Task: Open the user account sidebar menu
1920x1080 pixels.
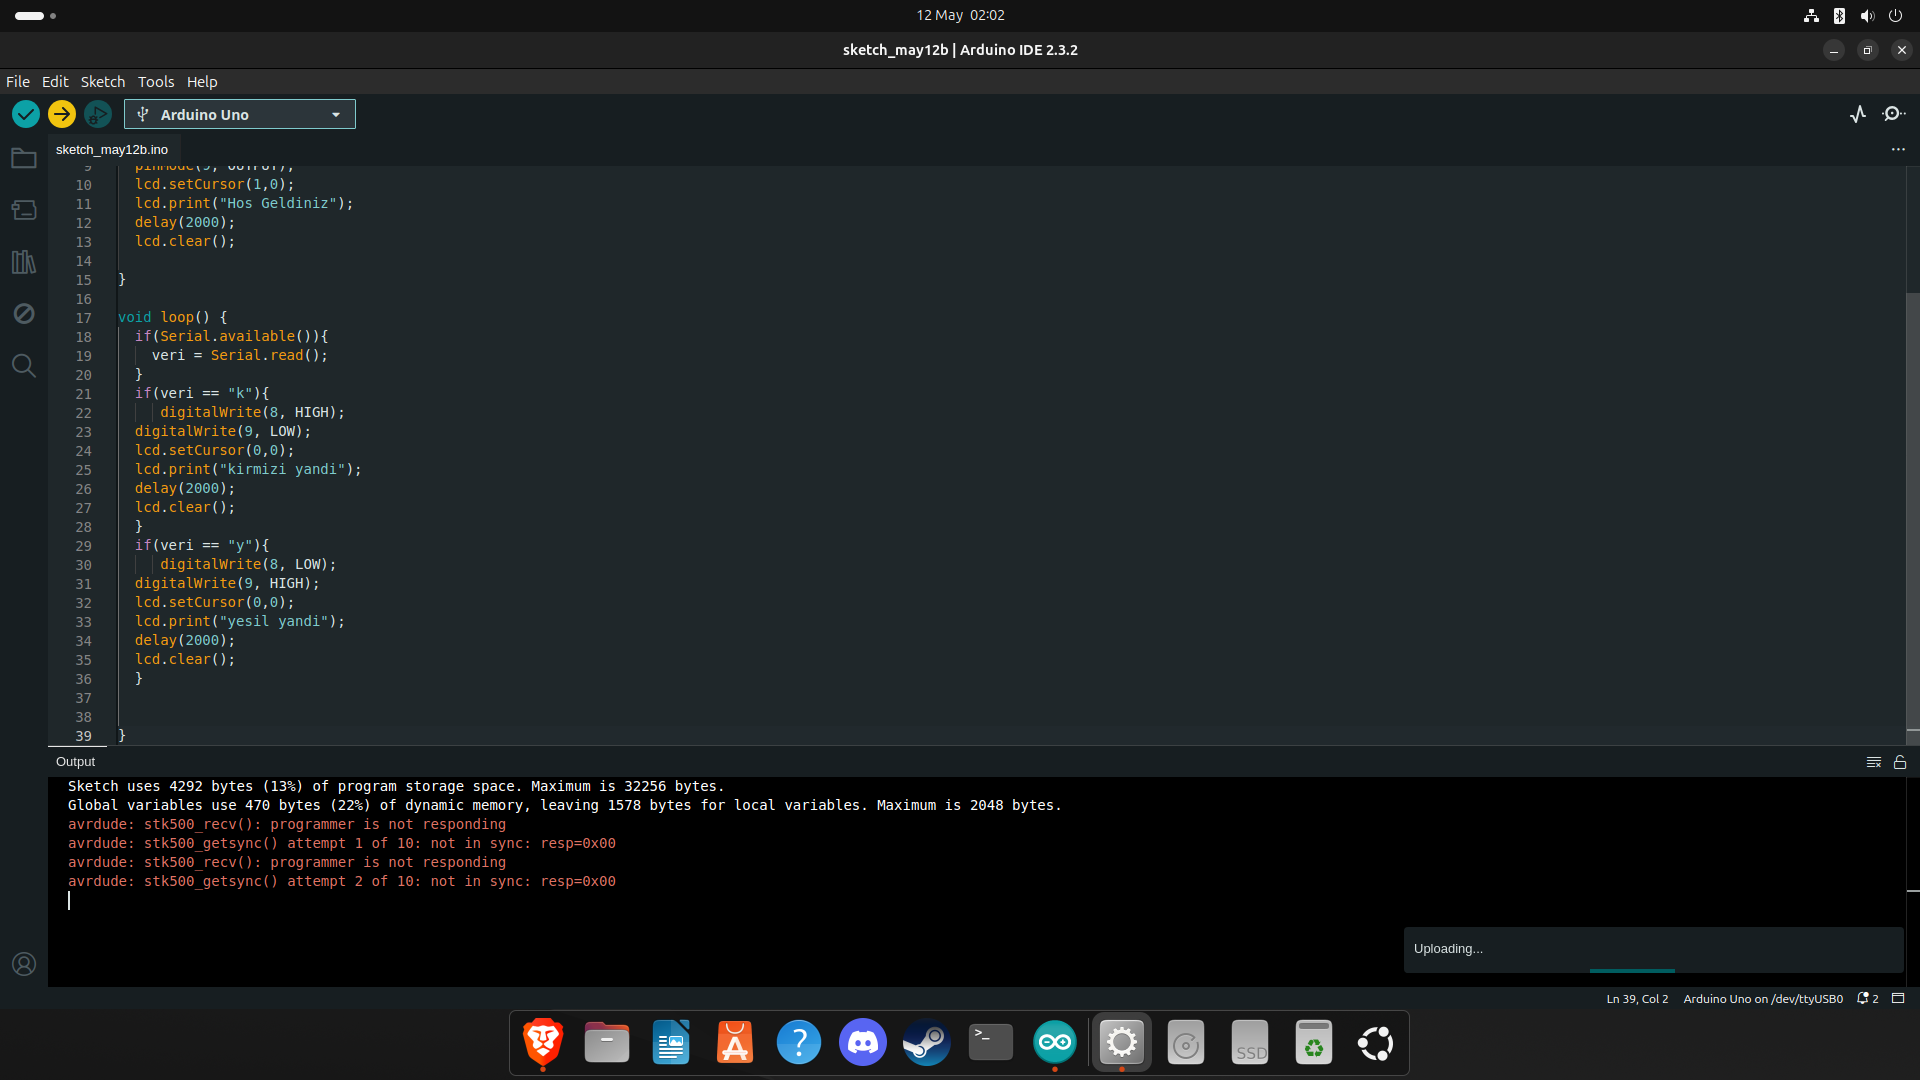Action: pyautogui.click(x=24, y=964)
